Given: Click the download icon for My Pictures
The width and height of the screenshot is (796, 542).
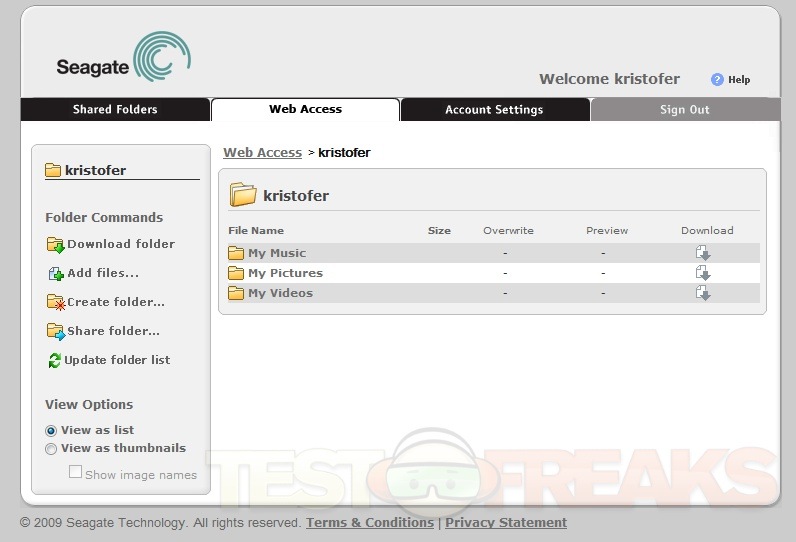Looking at the screenshot, I should (703, 273).
